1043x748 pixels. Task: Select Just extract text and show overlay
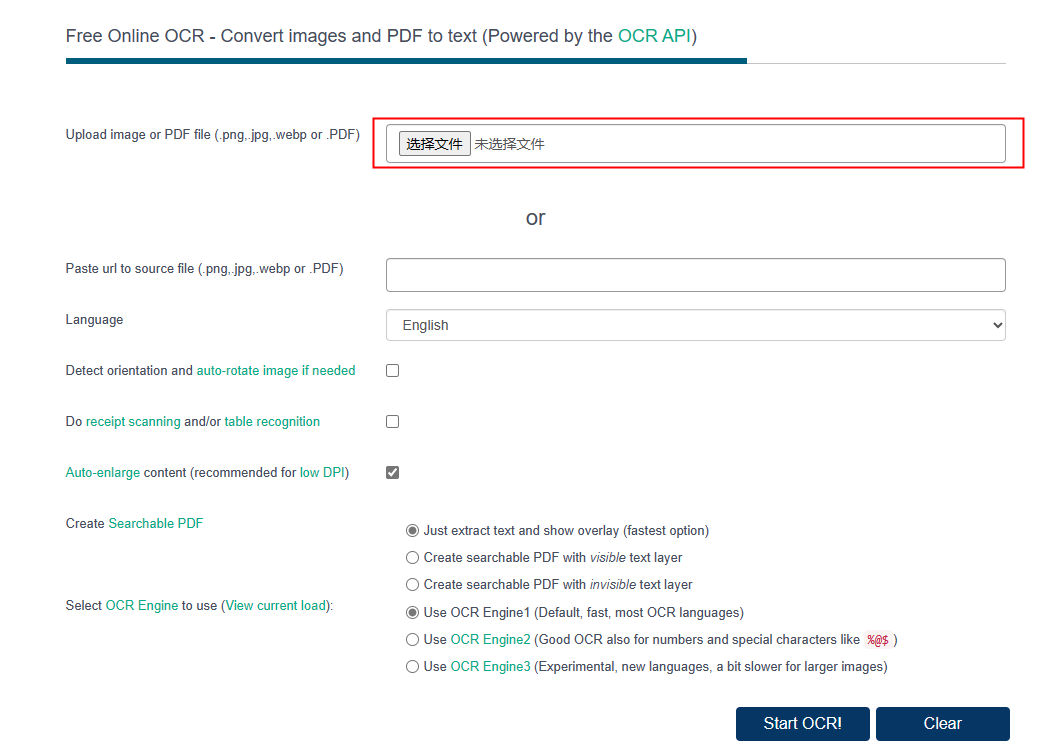(413, 531)
